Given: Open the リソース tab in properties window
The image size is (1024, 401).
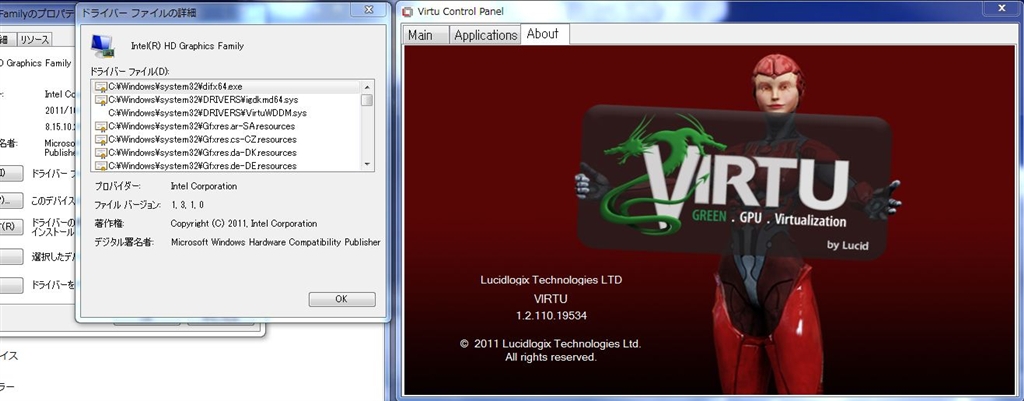Looking at the screenshot, I should pos(34,40).
